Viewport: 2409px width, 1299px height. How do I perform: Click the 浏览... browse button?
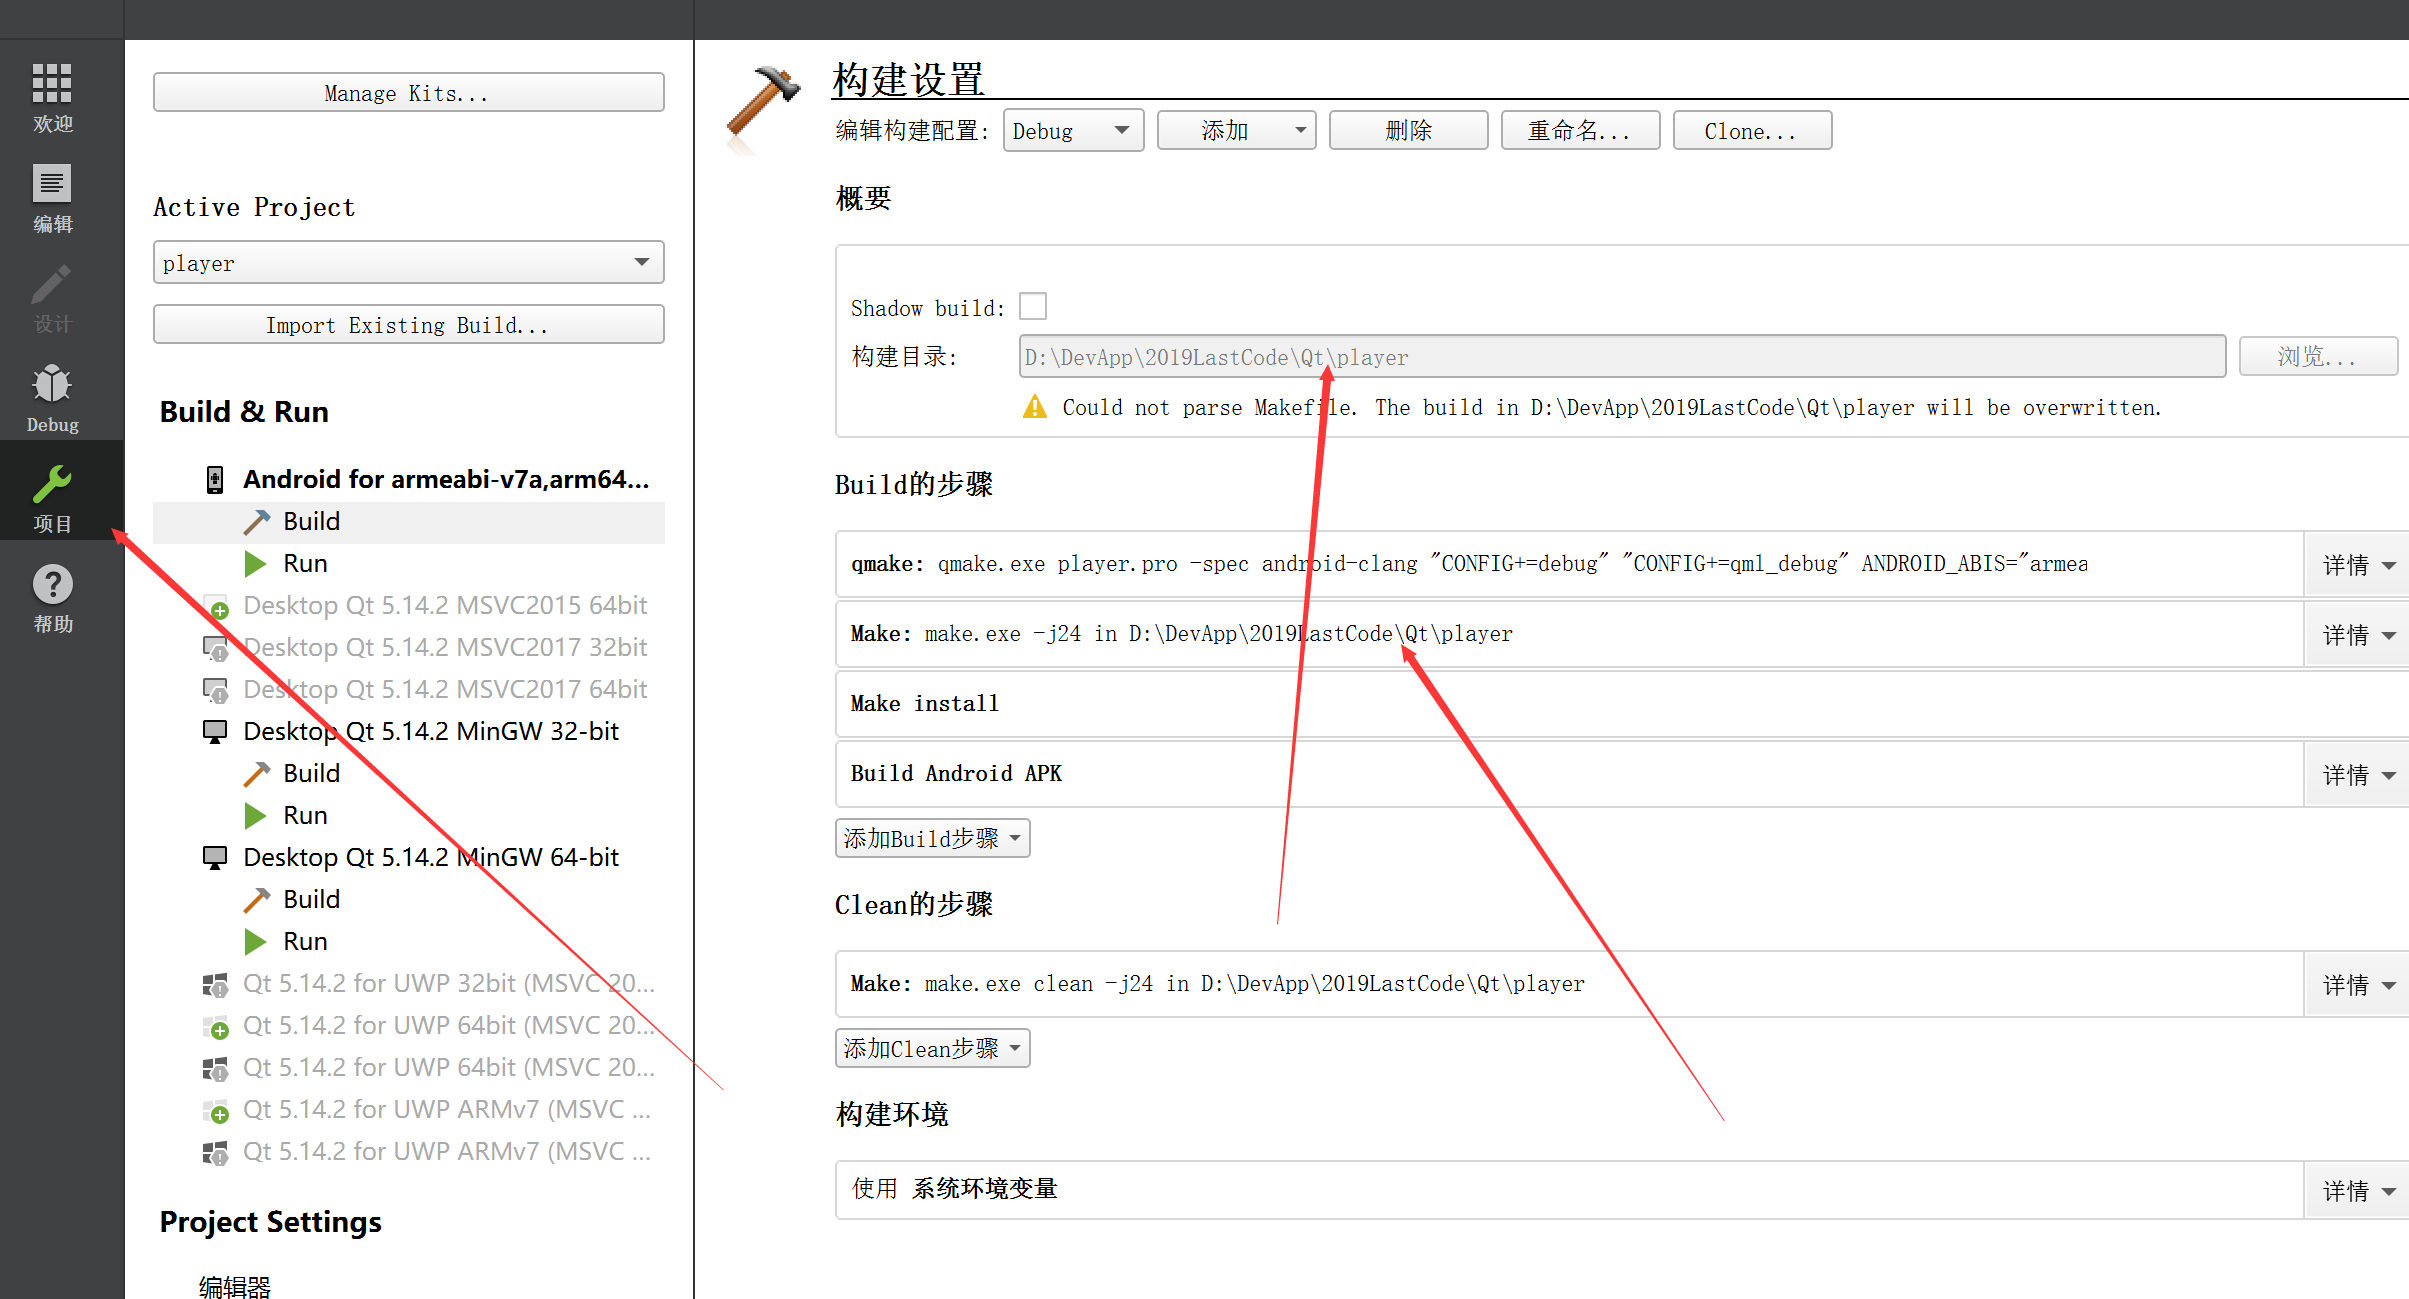tap(2317, 357)
